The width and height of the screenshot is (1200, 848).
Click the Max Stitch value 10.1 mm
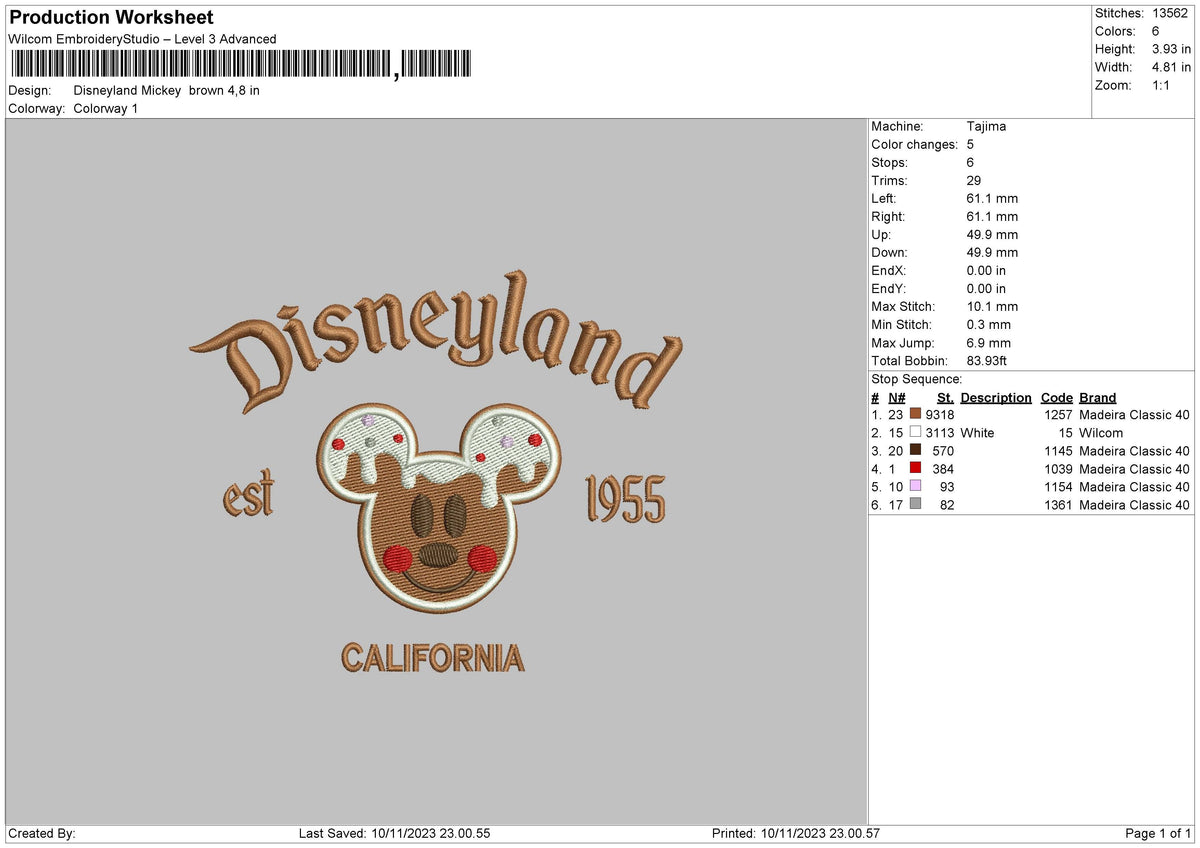pyautogui.click(x=993, y=306)
